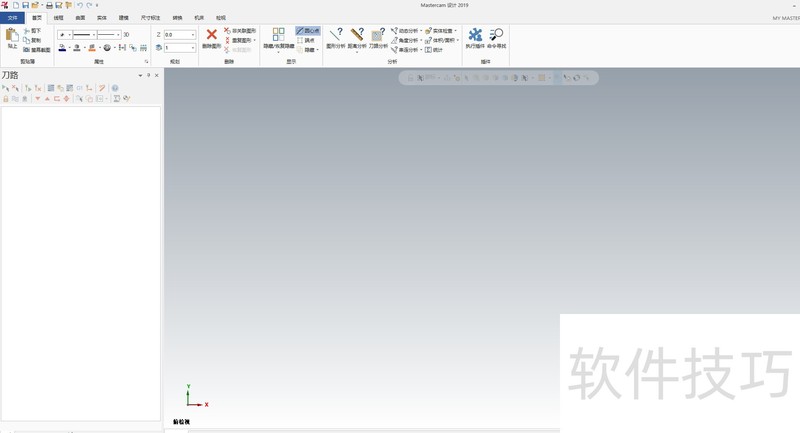800x433 pixels.
Task: Click the Save icon in quick access toolbar
Action: (x=25, y=5)
